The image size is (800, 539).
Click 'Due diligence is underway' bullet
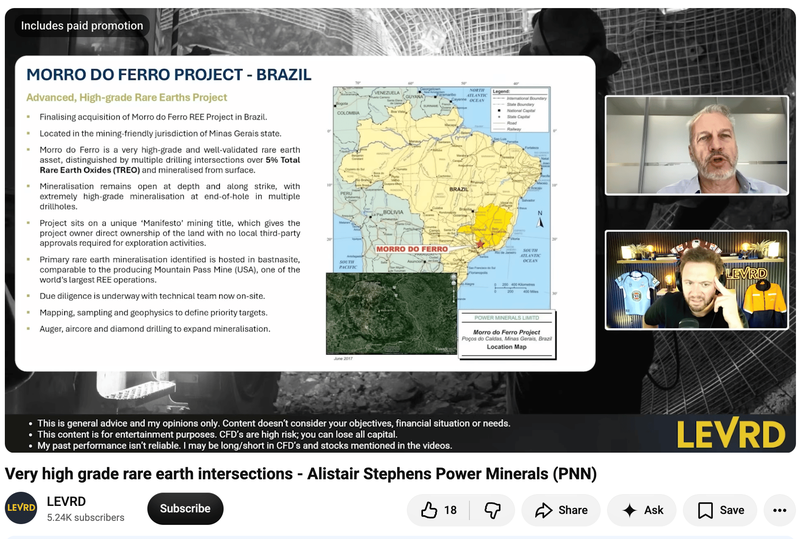152,296
